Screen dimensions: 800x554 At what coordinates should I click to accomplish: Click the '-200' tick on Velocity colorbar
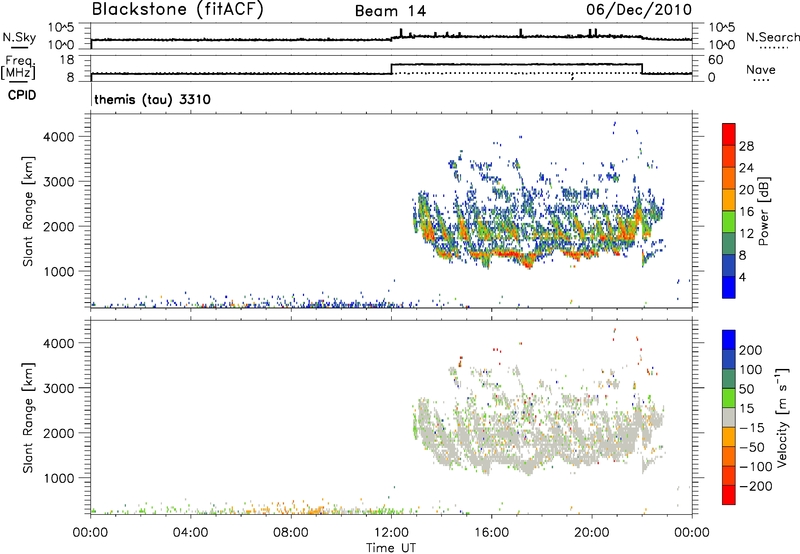point(755,486)
